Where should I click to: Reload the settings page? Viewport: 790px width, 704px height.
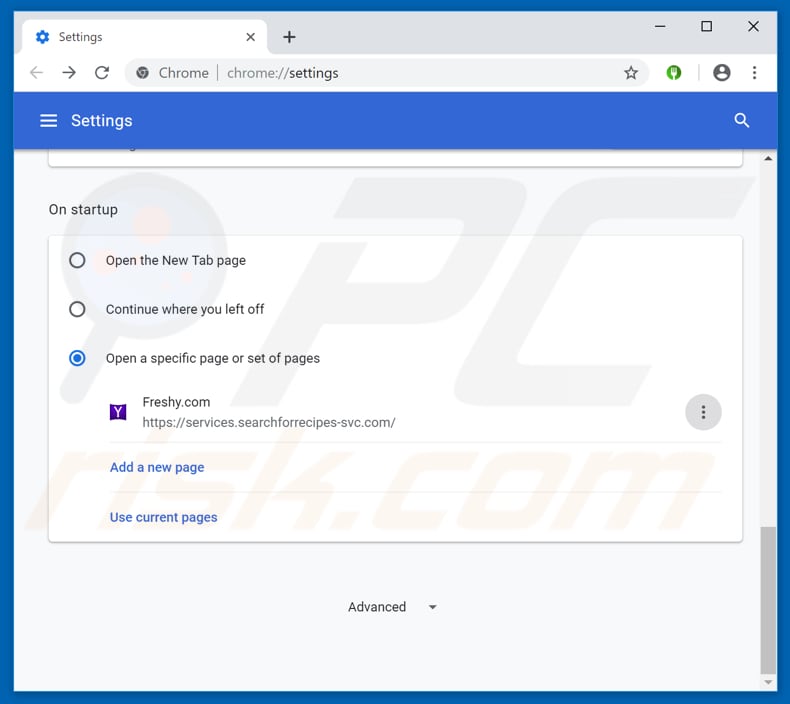point(102,73)
